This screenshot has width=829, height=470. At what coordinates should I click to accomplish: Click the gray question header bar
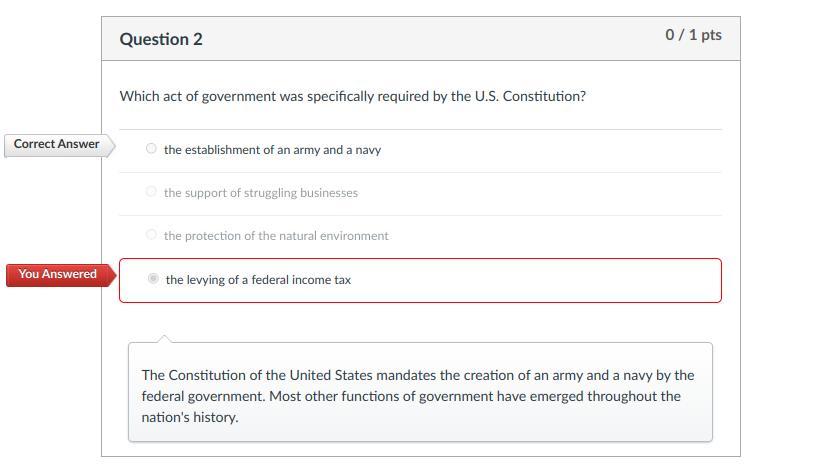(x=420, y=39)
